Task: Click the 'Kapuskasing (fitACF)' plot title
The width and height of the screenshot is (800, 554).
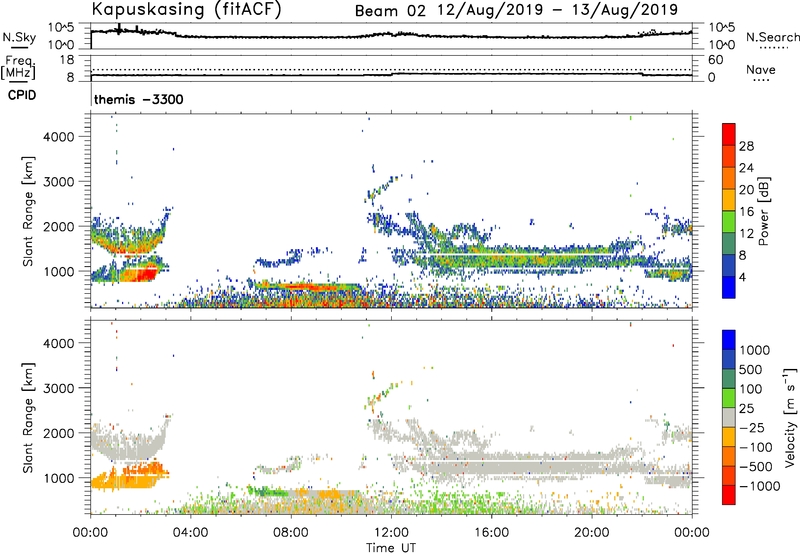Action: pyautogui.click(x=186, y=9)
